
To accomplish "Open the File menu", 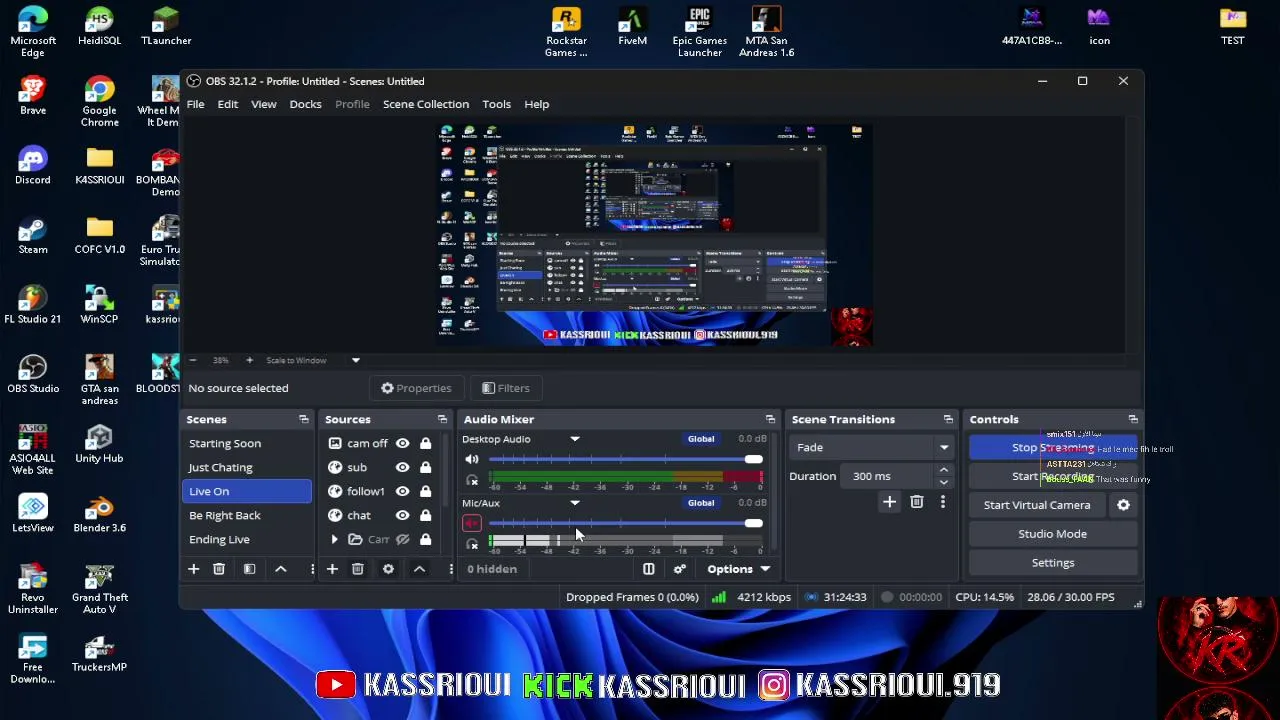I will click(195, 104).
